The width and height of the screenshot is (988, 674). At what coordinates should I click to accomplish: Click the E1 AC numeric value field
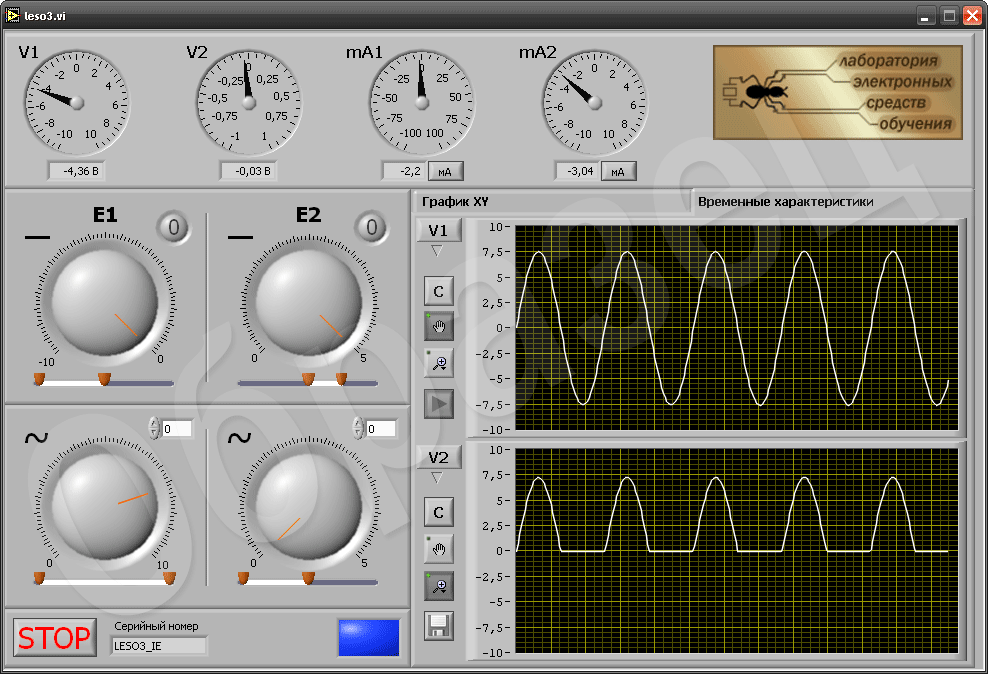pyautogui.click(x=177, y=429)
